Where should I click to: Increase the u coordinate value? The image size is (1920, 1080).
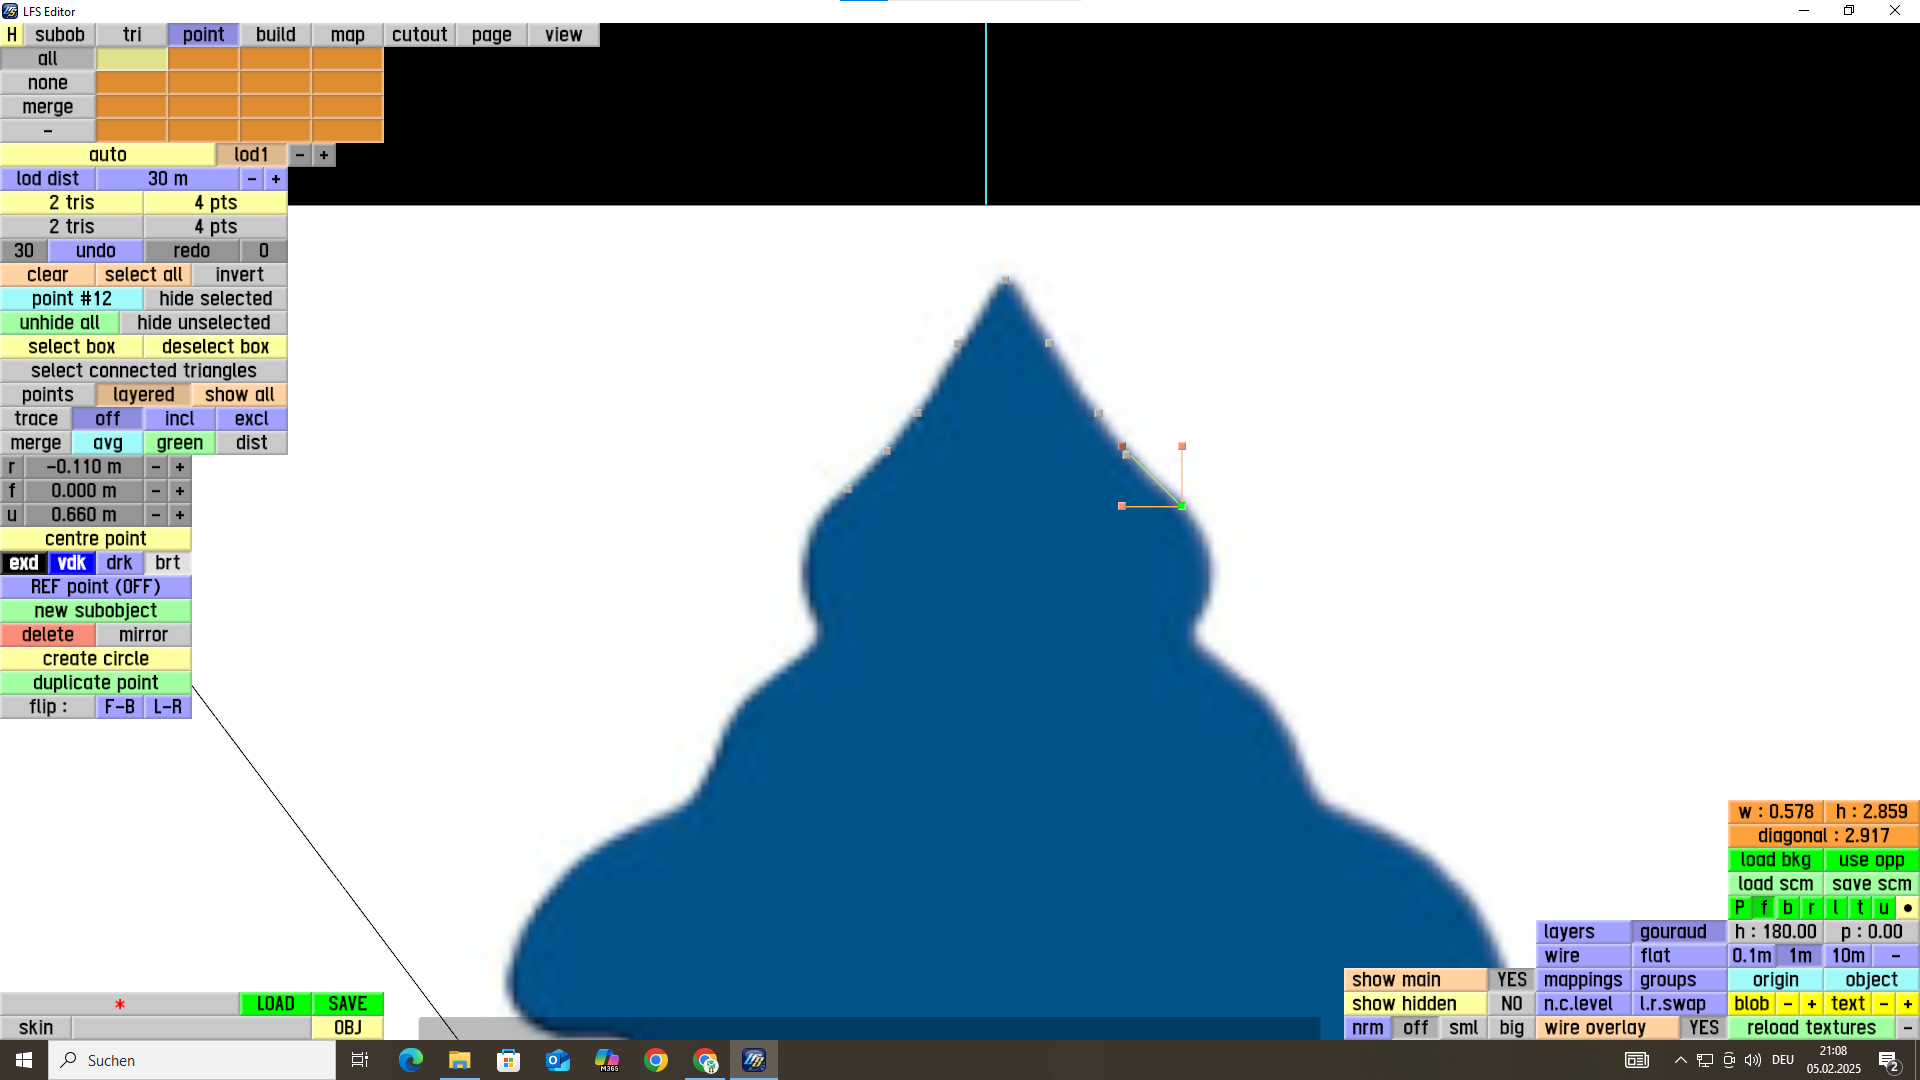point(180,515)
